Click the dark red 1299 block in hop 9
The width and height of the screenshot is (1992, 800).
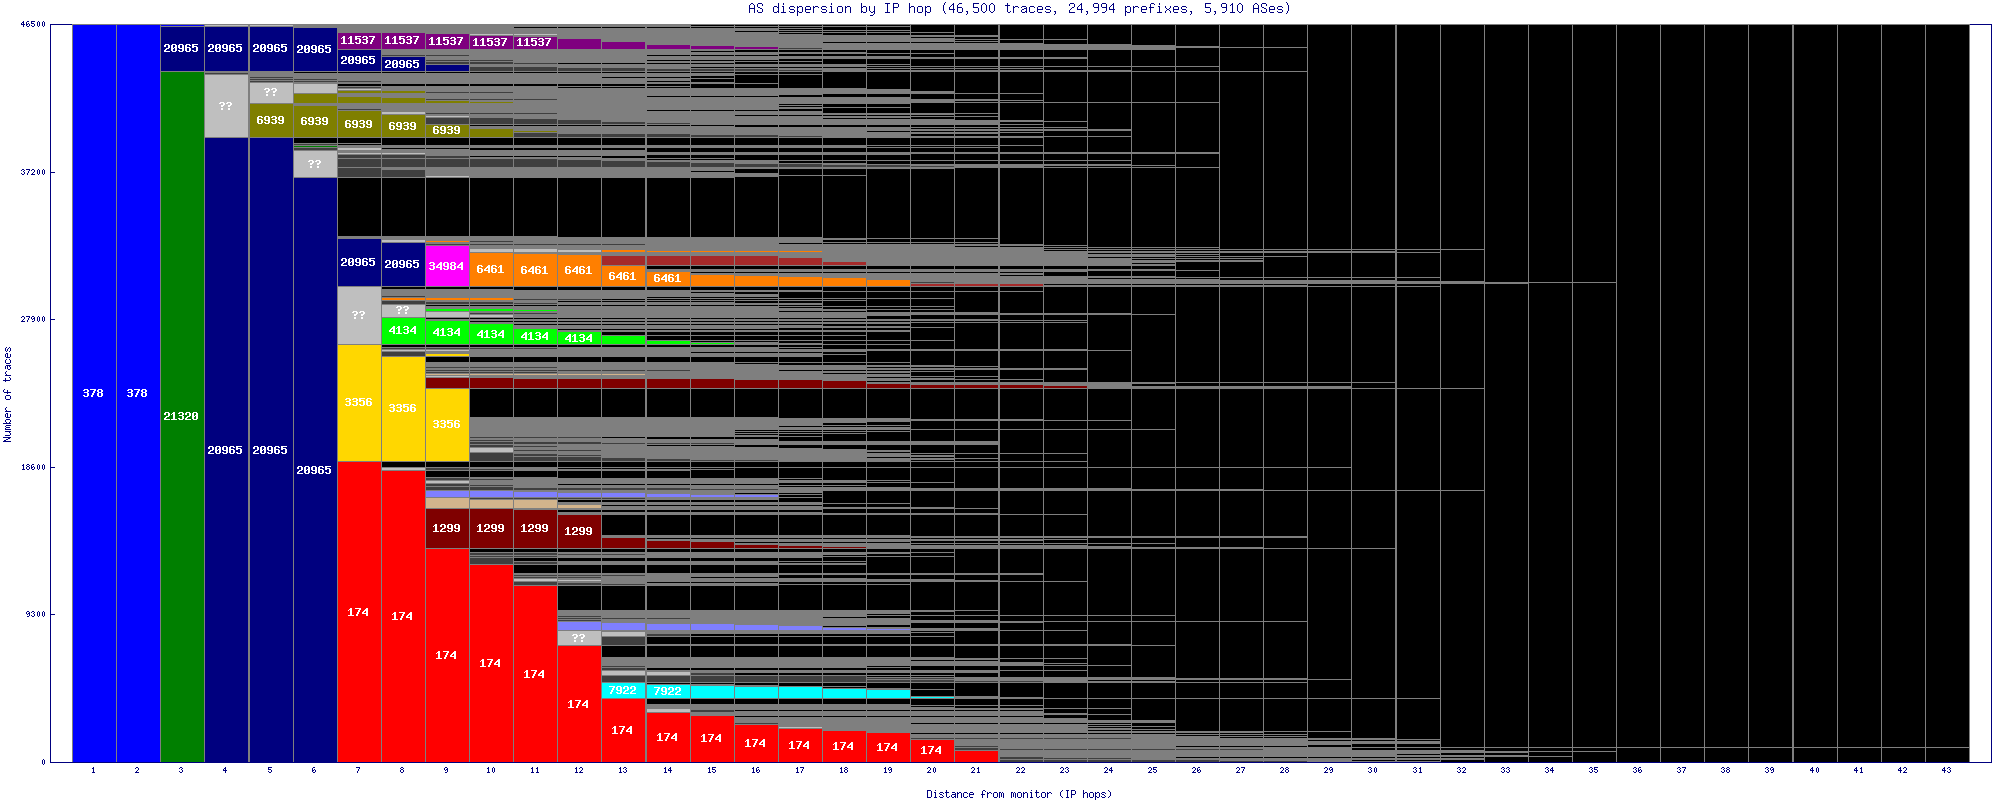(x=446, y=528)
